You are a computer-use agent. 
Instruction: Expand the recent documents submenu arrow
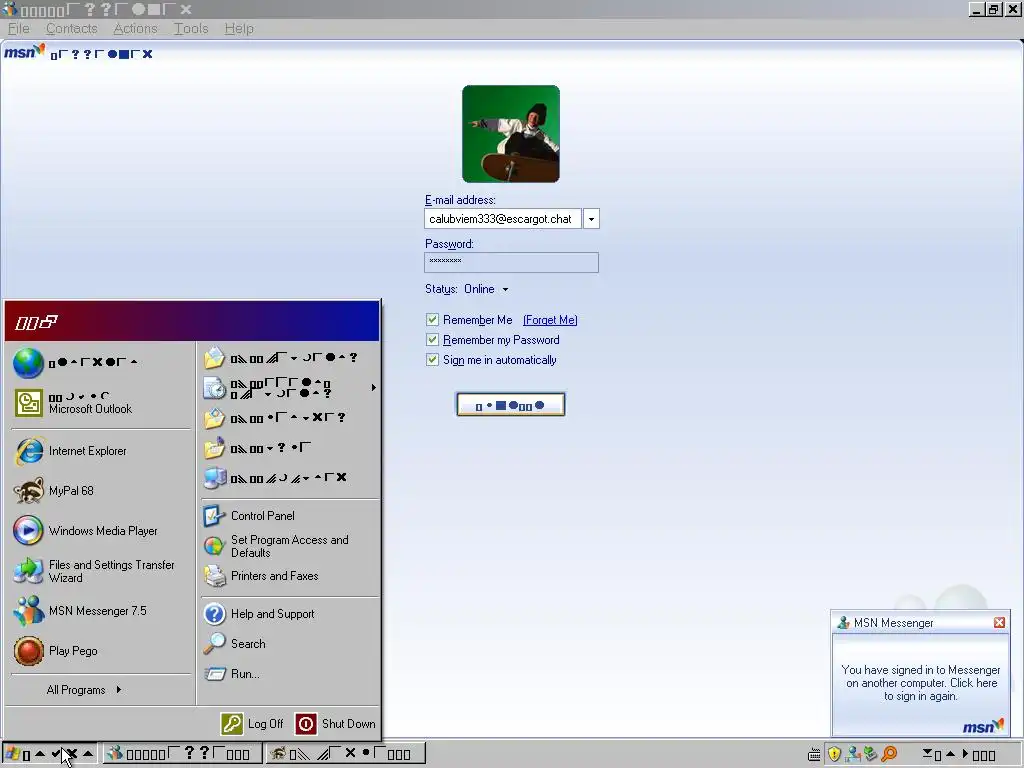[374, 388]
